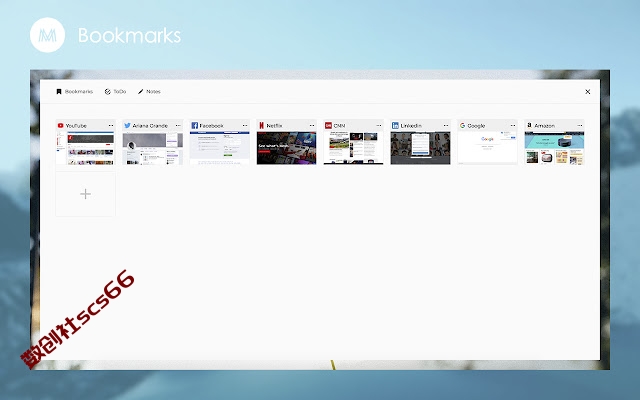Open options menu for Facebook bookmark
Viewport: 640px width, 400px height.
[245, 125]
